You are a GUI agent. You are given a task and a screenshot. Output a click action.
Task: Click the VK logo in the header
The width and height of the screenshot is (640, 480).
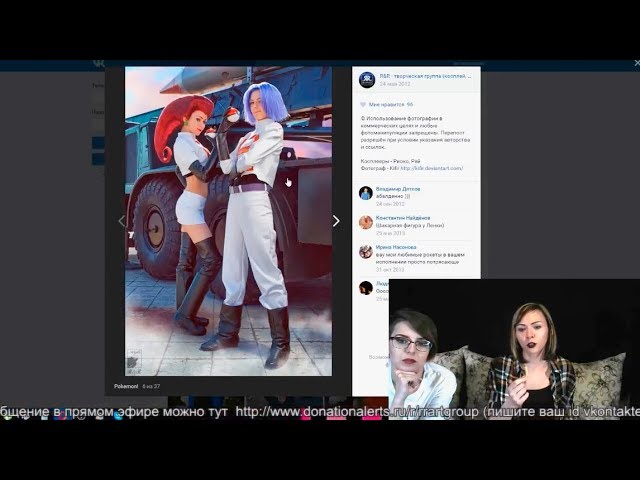click(98, 63)
